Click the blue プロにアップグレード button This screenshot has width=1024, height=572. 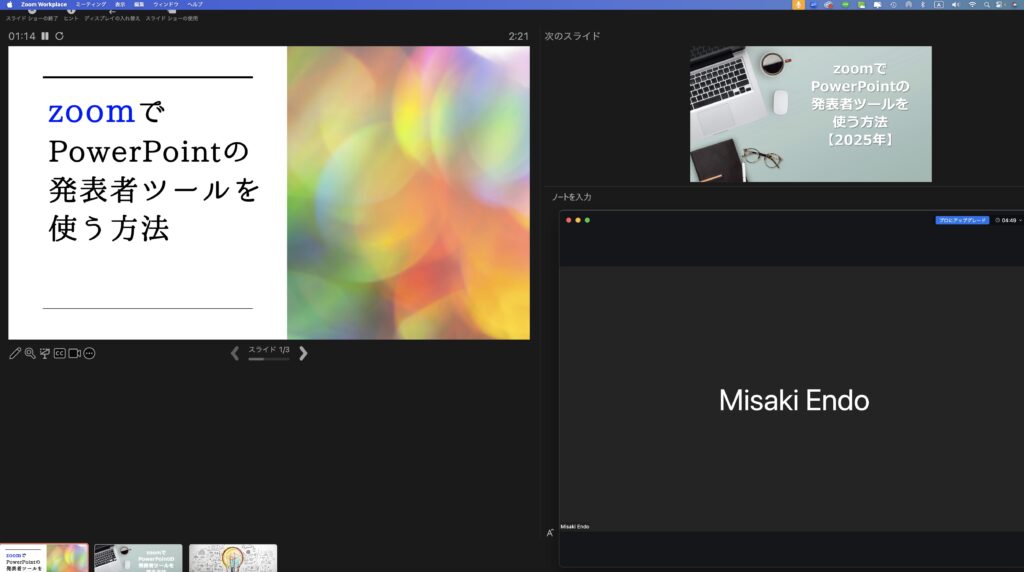click(x=961, y=220)
